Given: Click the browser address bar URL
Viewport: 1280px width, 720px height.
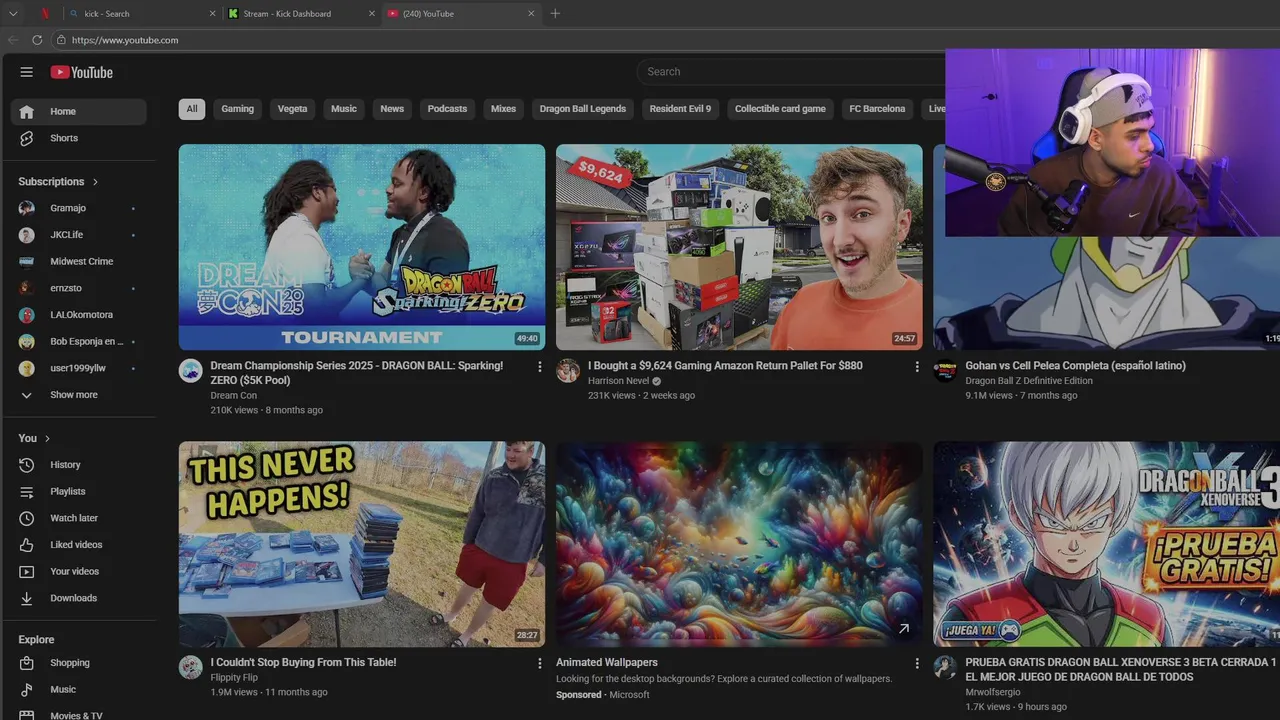Looking at the screenshot, I should coord(125,40).
